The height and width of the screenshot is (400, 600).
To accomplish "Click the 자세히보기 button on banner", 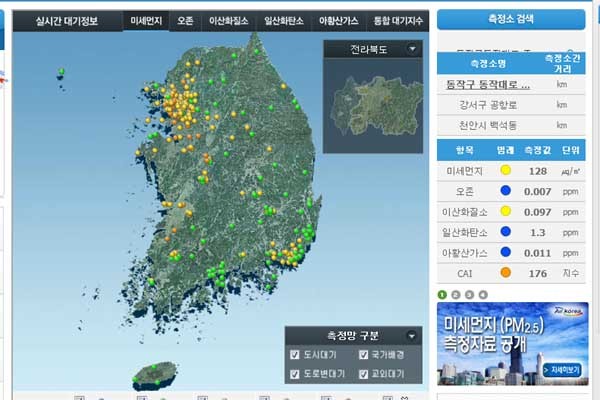I will pyautogui.click(x=562, y=370).
